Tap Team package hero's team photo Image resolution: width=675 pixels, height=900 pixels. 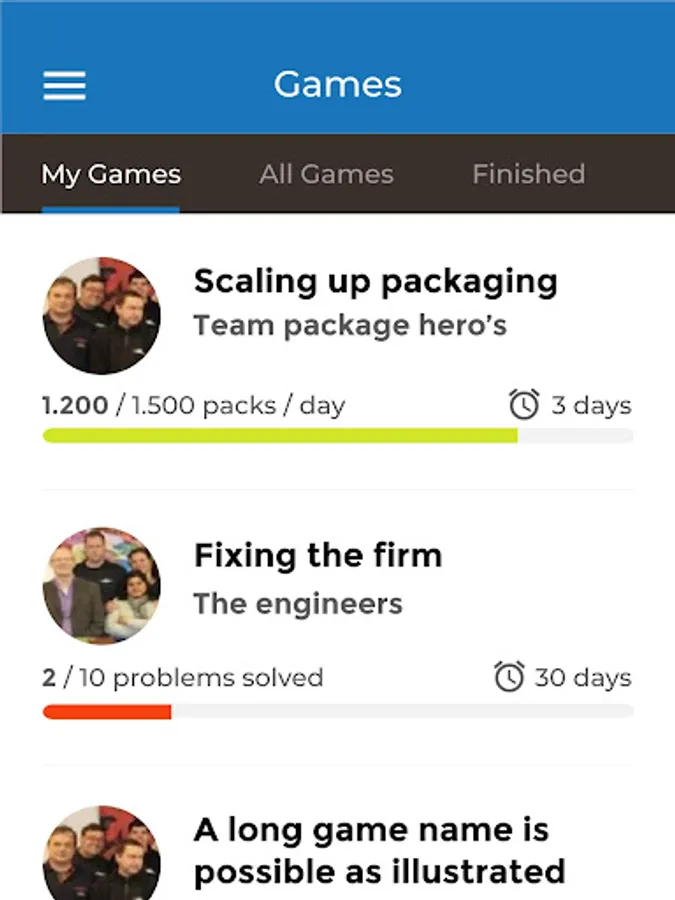pyautogui.click(x=102, y=315)
